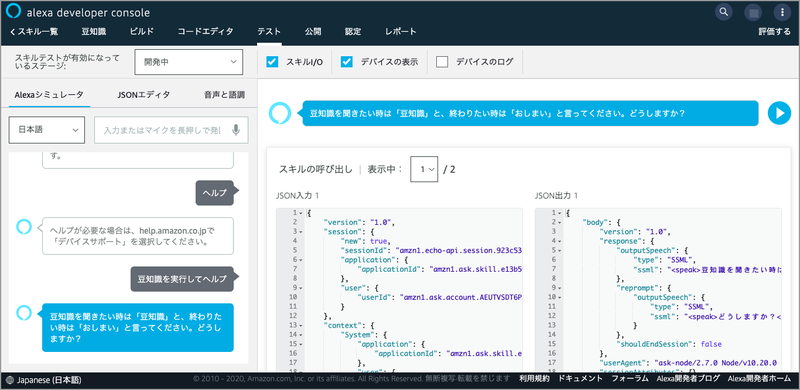The width and height of the screenshot is (800, 390).
Task: Open the Alexa開発者ホーム footer link
Action: click(x=759, y=379)
